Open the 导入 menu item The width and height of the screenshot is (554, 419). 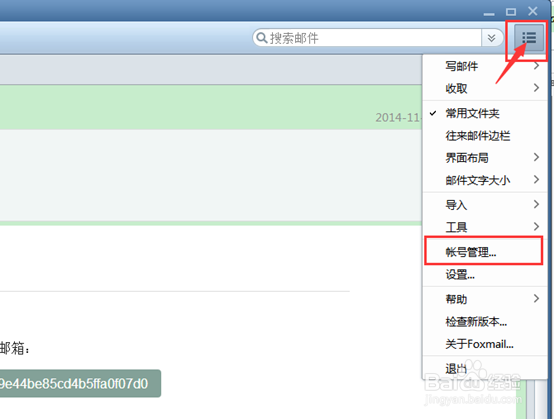click(485, 205)
